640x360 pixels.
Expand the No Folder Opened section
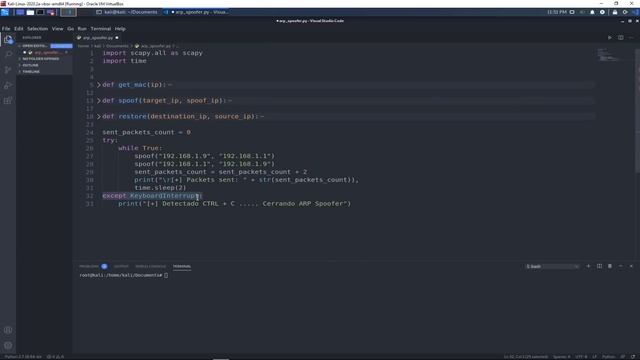[44, 59]
